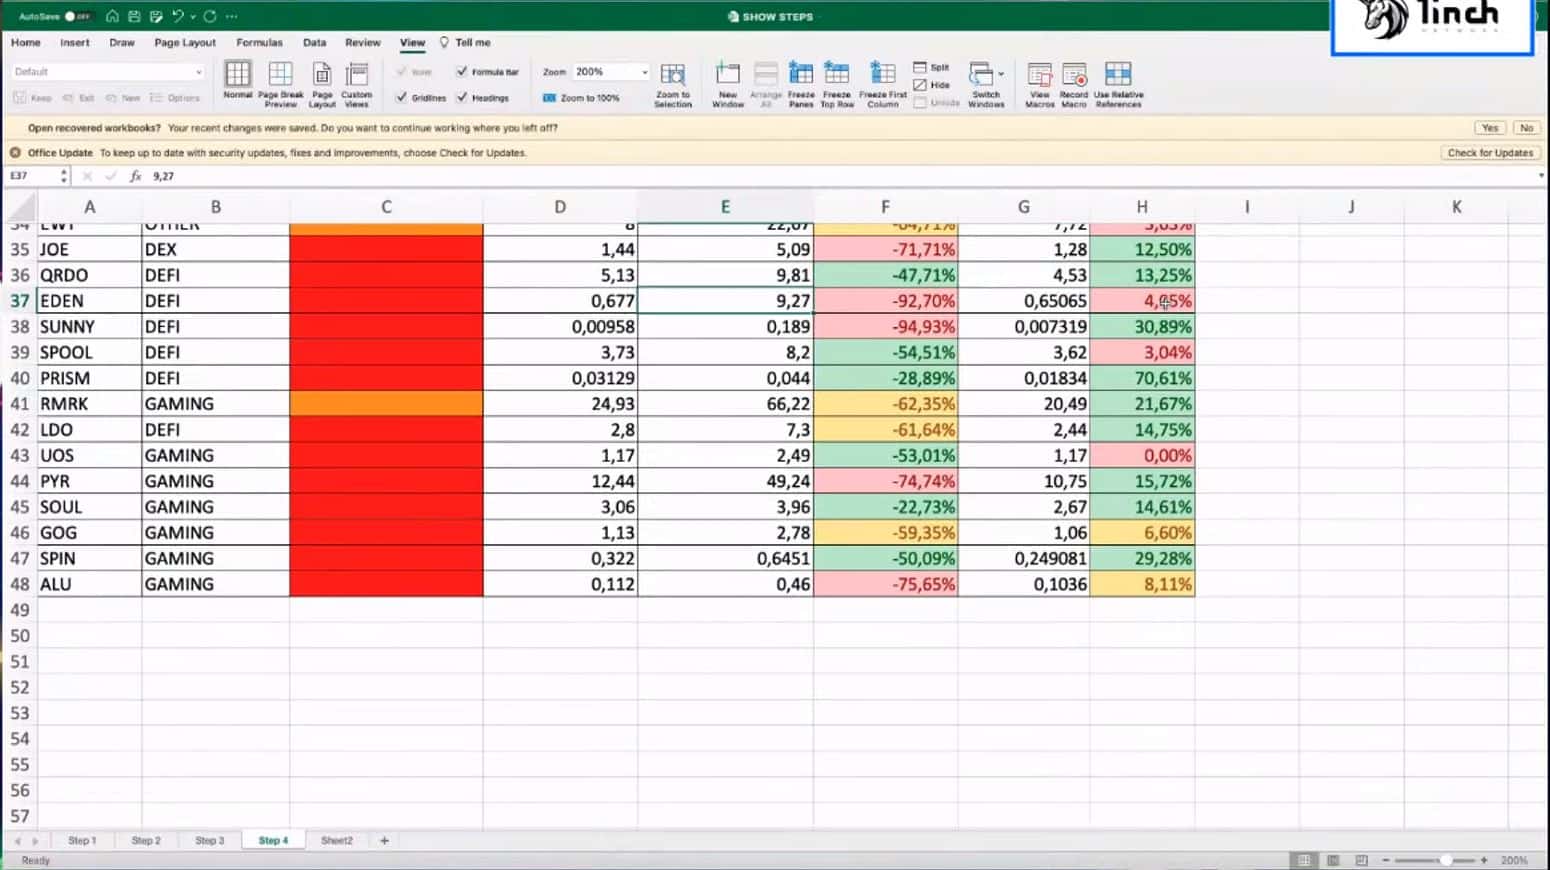Open a New Window via ribbon icon

coord(728,75)
